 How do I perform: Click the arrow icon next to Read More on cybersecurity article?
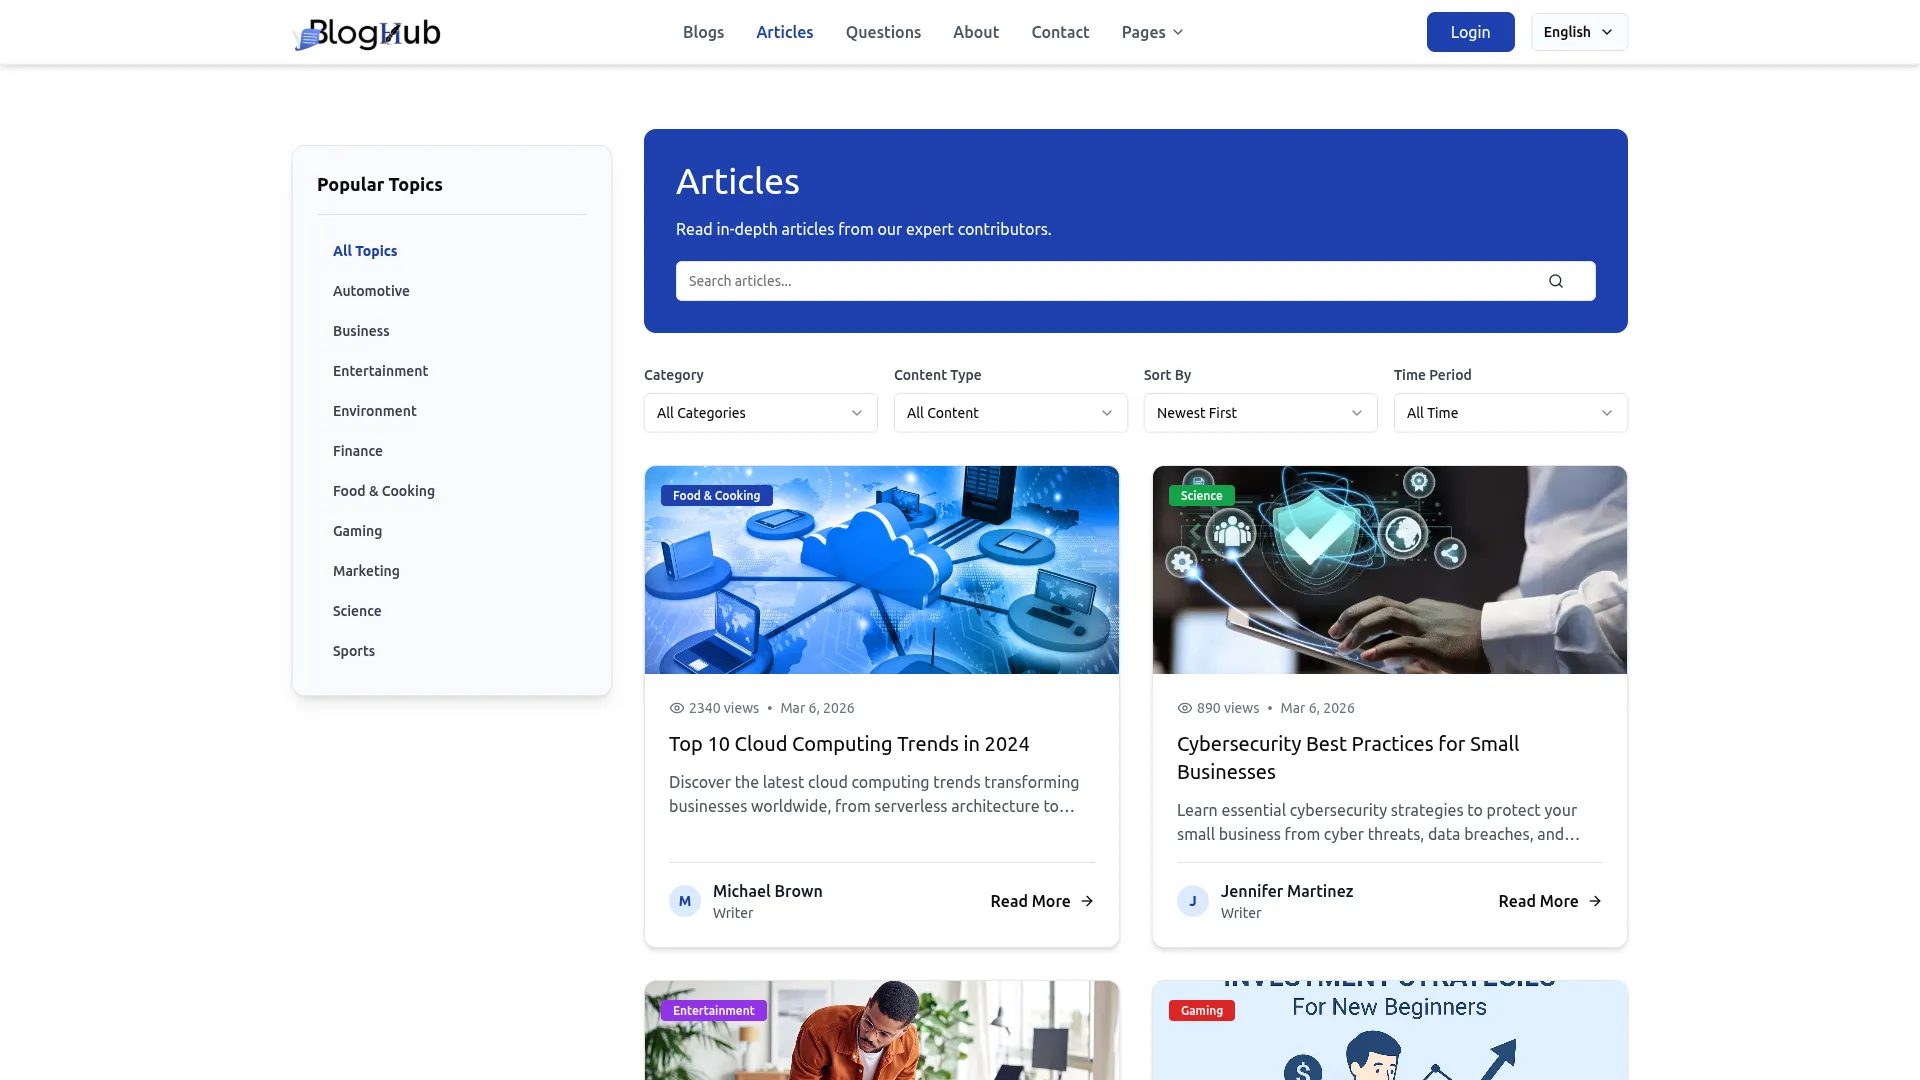pyautogui.click(x=1595, y=901)
